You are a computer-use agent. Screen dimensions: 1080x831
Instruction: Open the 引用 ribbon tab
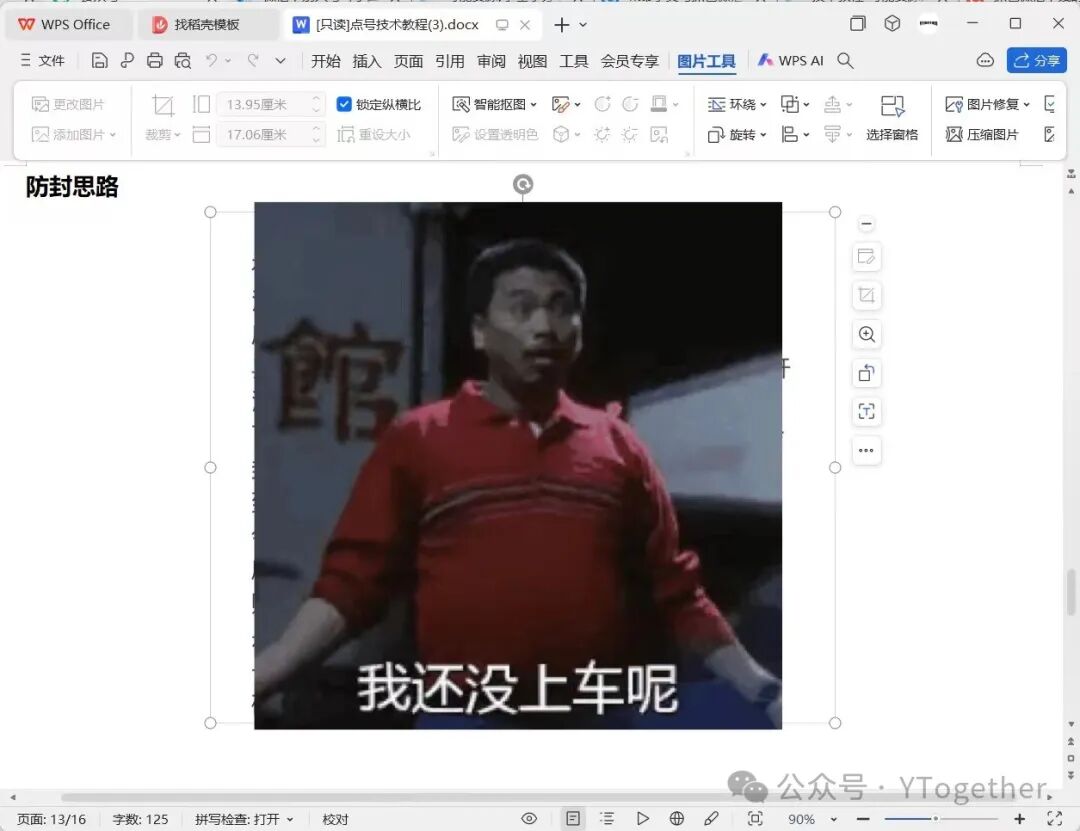point(449,61)
